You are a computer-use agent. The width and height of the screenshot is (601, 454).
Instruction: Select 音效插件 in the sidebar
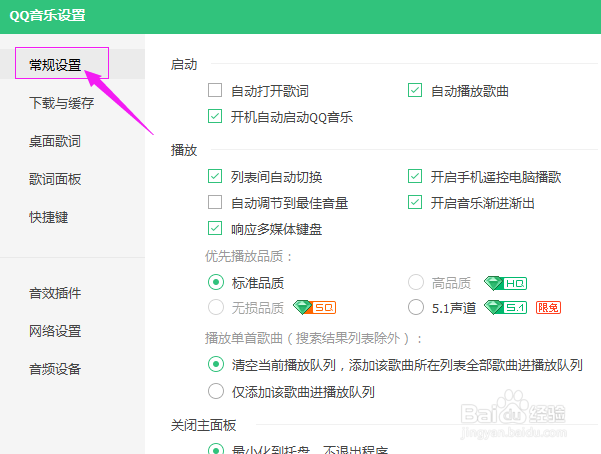(55, 293)
